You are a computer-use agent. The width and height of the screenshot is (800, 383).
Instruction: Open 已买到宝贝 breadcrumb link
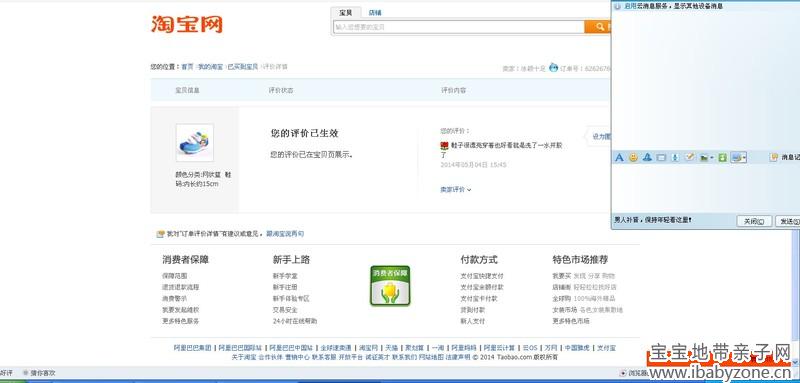(243, 67)
